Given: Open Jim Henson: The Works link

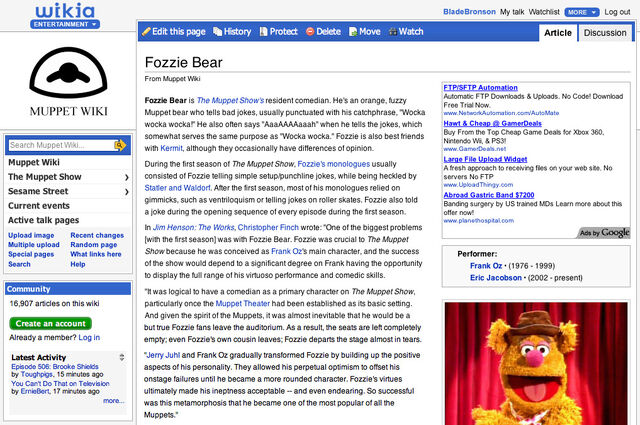Looking at the screenshot, I should (x=193, y=227).
